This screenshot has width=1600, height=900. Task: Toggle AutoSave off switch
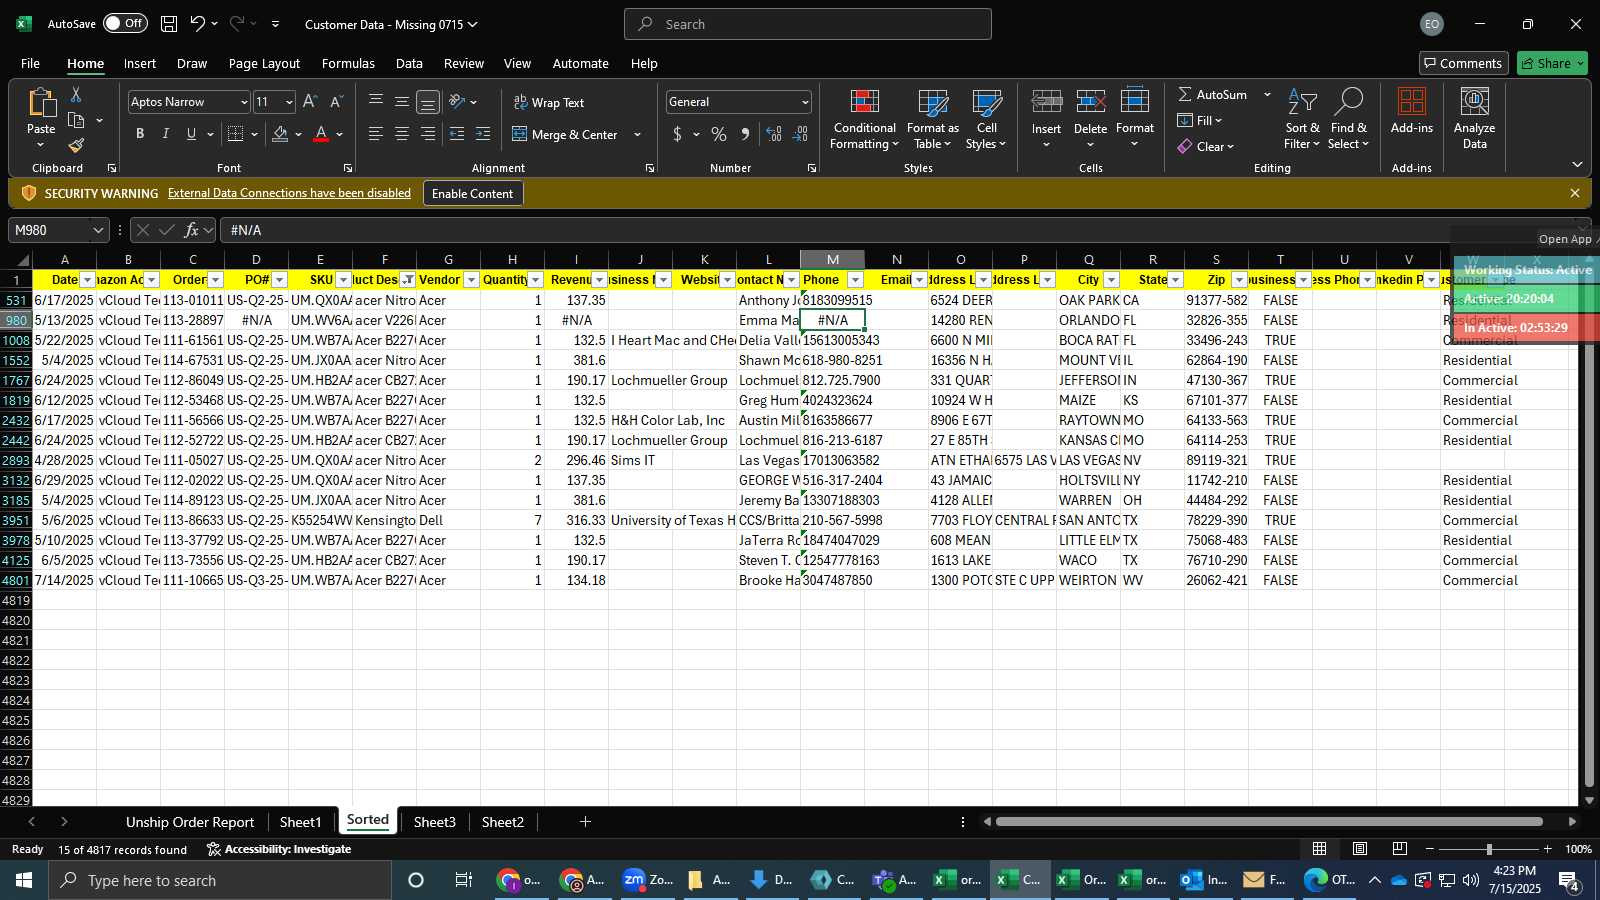pyautogui.click(x=125, y=23)
